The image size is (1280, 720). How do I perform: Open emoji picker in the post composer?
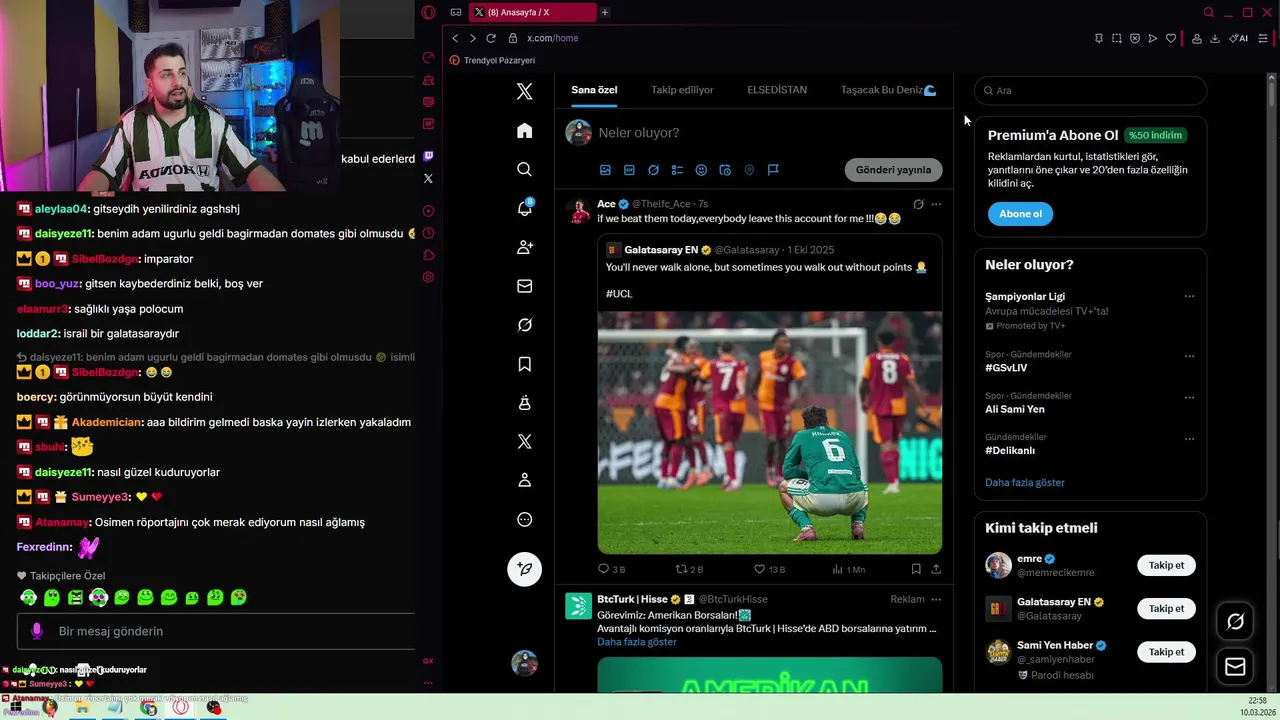[x=701, y=170]
